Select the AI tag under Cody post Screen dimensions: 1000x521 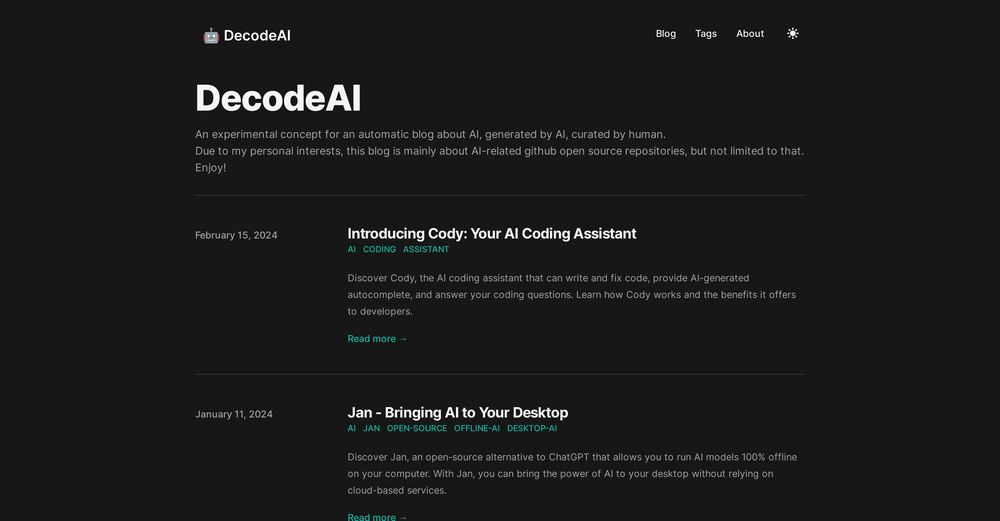pos(352,249)
